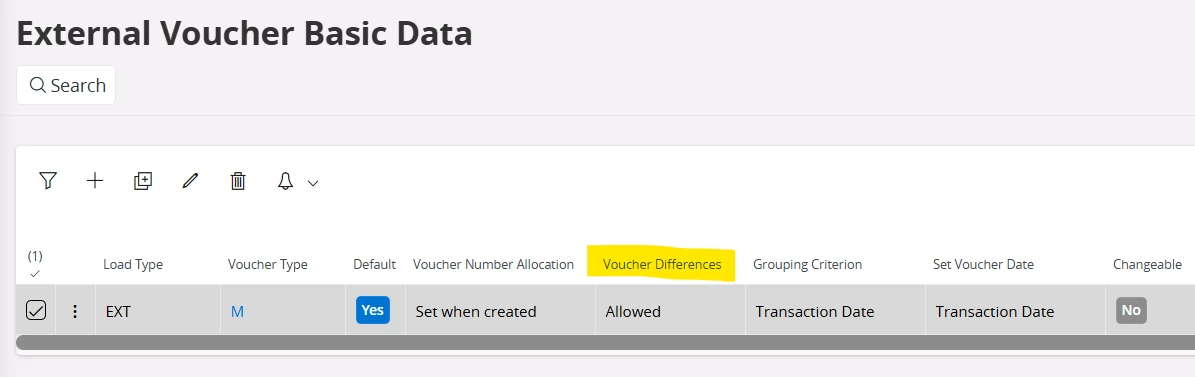Open voucher type M link
Image resolution: width=1195 pixels, height=377 pixels.
237,312
